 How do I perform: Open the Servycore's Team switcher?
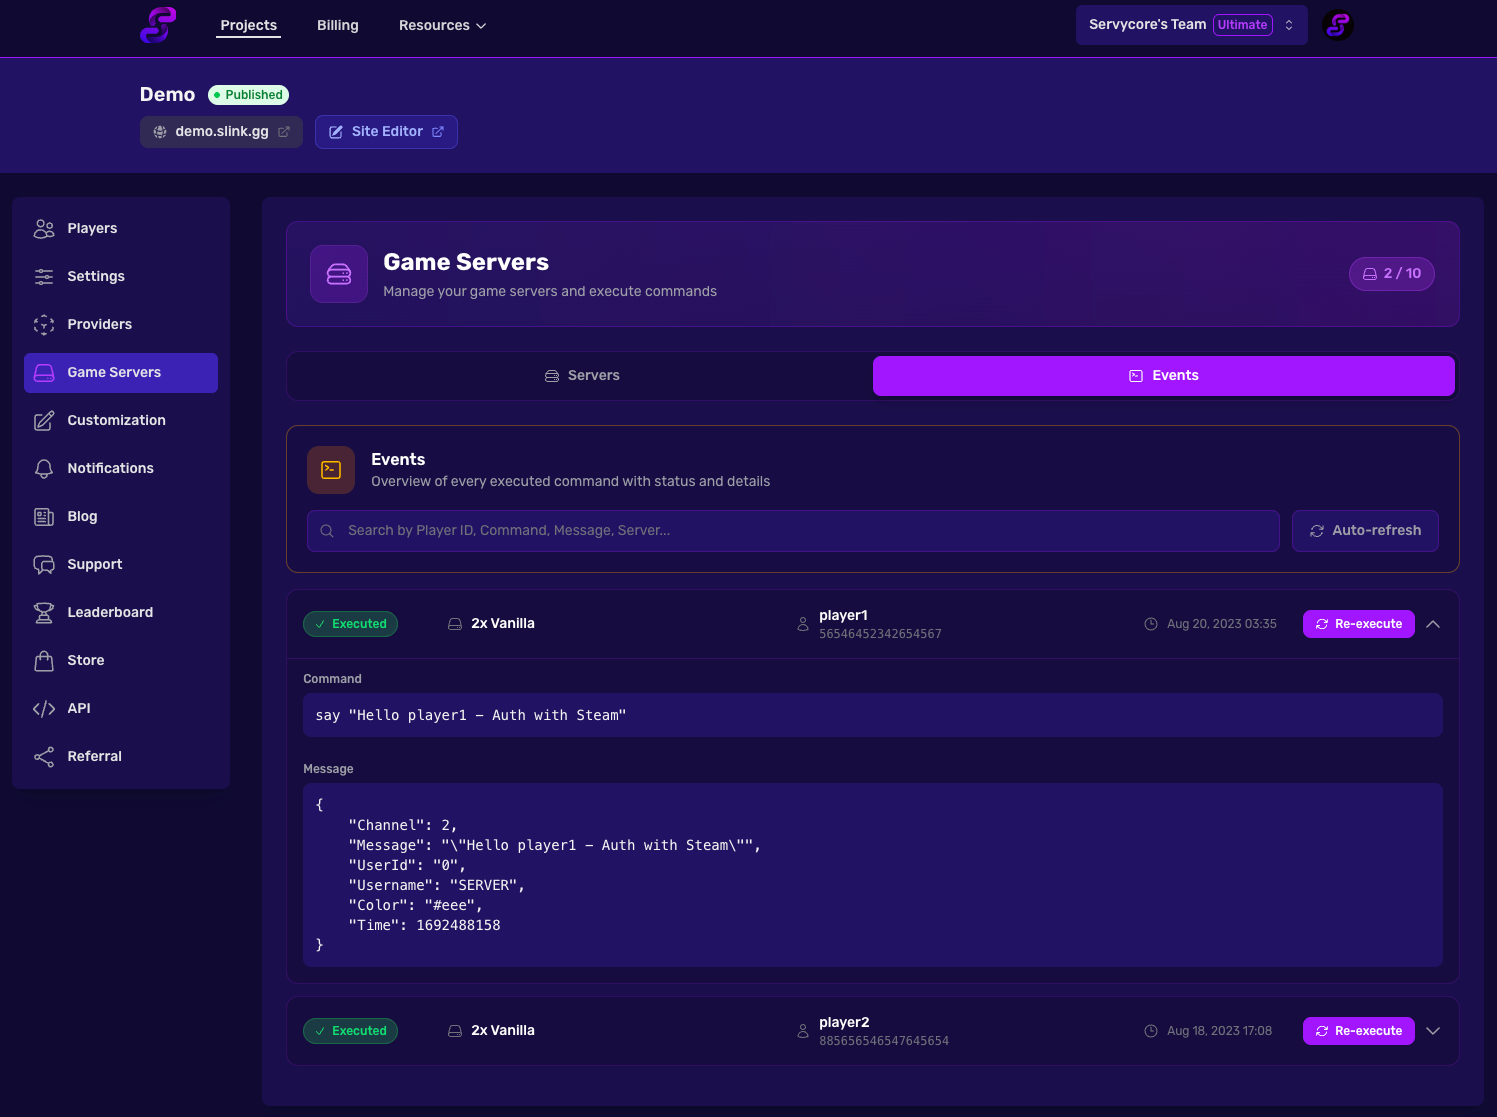pos(1190,25)
